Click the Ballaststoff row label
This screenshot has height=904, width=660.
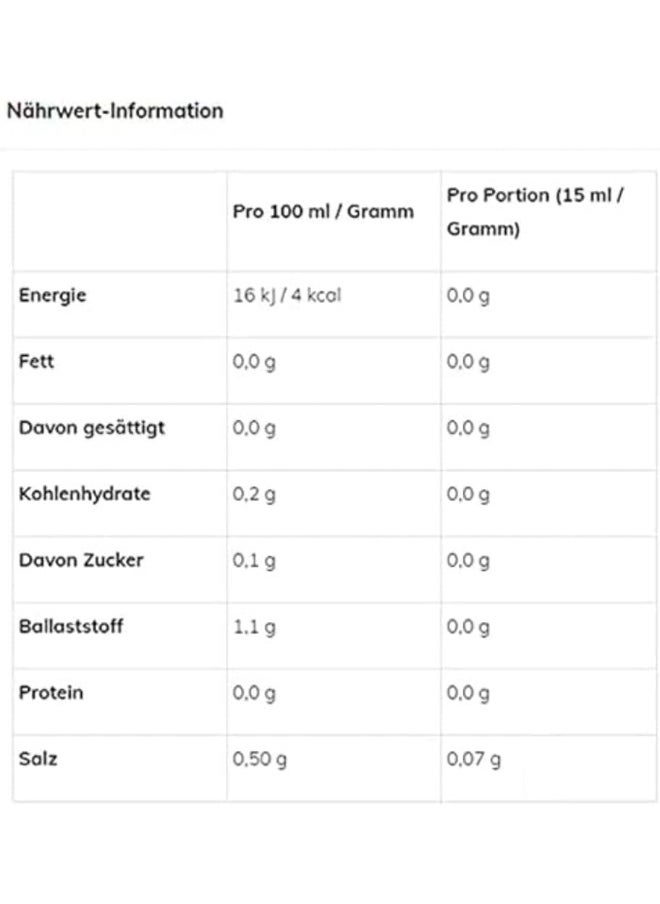(71, 626)
